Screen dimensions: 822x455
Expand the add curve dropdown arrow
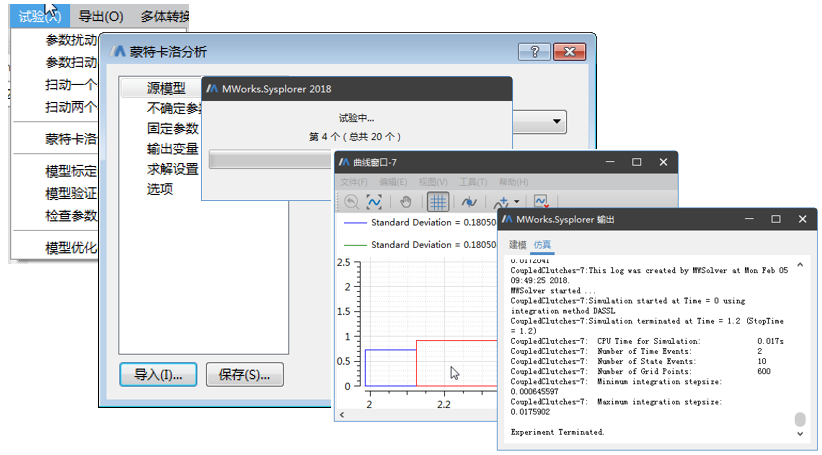(516, 202)
